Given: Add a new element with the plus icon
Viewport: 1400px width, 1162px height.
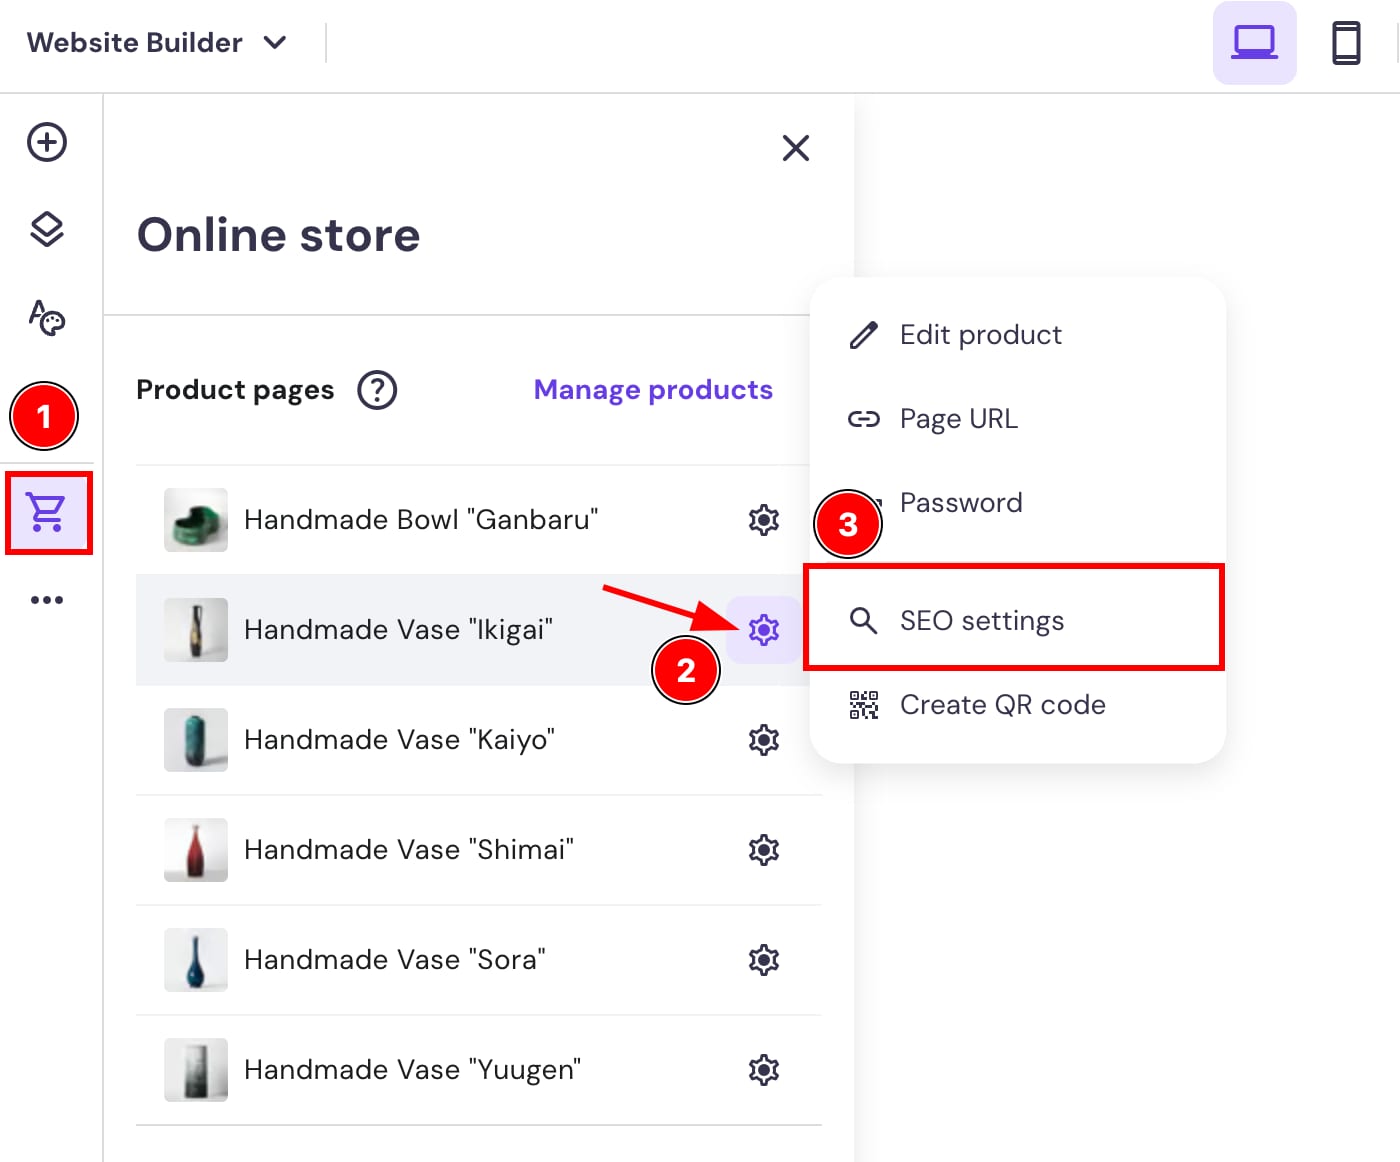Looking at the screenshot, I should [x=45, y=142].
